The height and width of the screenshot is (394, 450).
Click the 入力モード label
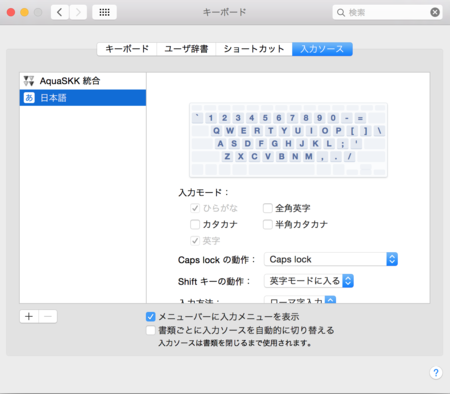pos(203,193)
